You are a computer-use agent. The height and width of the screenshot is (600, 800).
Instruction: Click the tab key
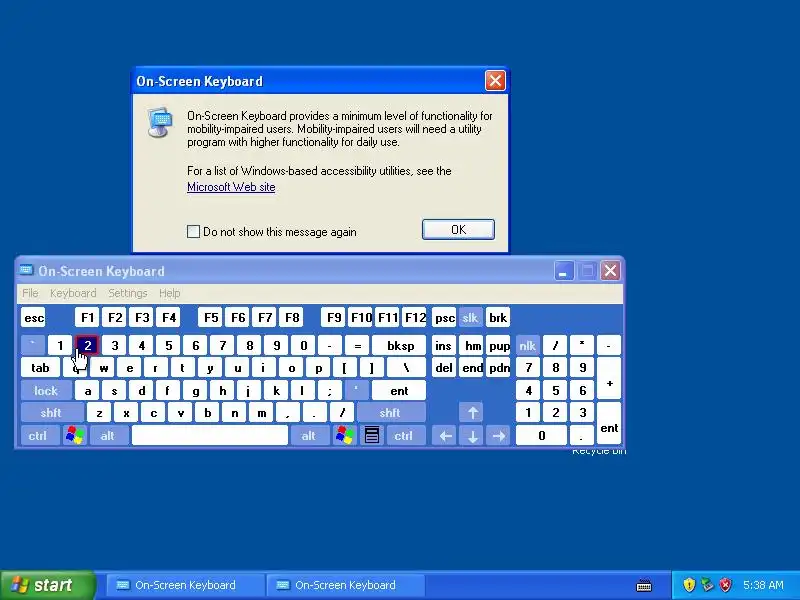coord(40,367)
